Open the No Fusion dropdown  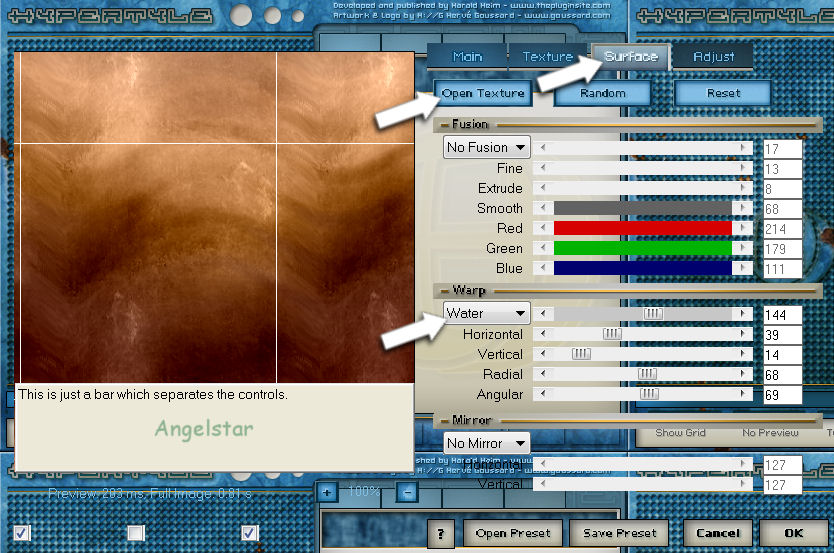pos(487,147)
